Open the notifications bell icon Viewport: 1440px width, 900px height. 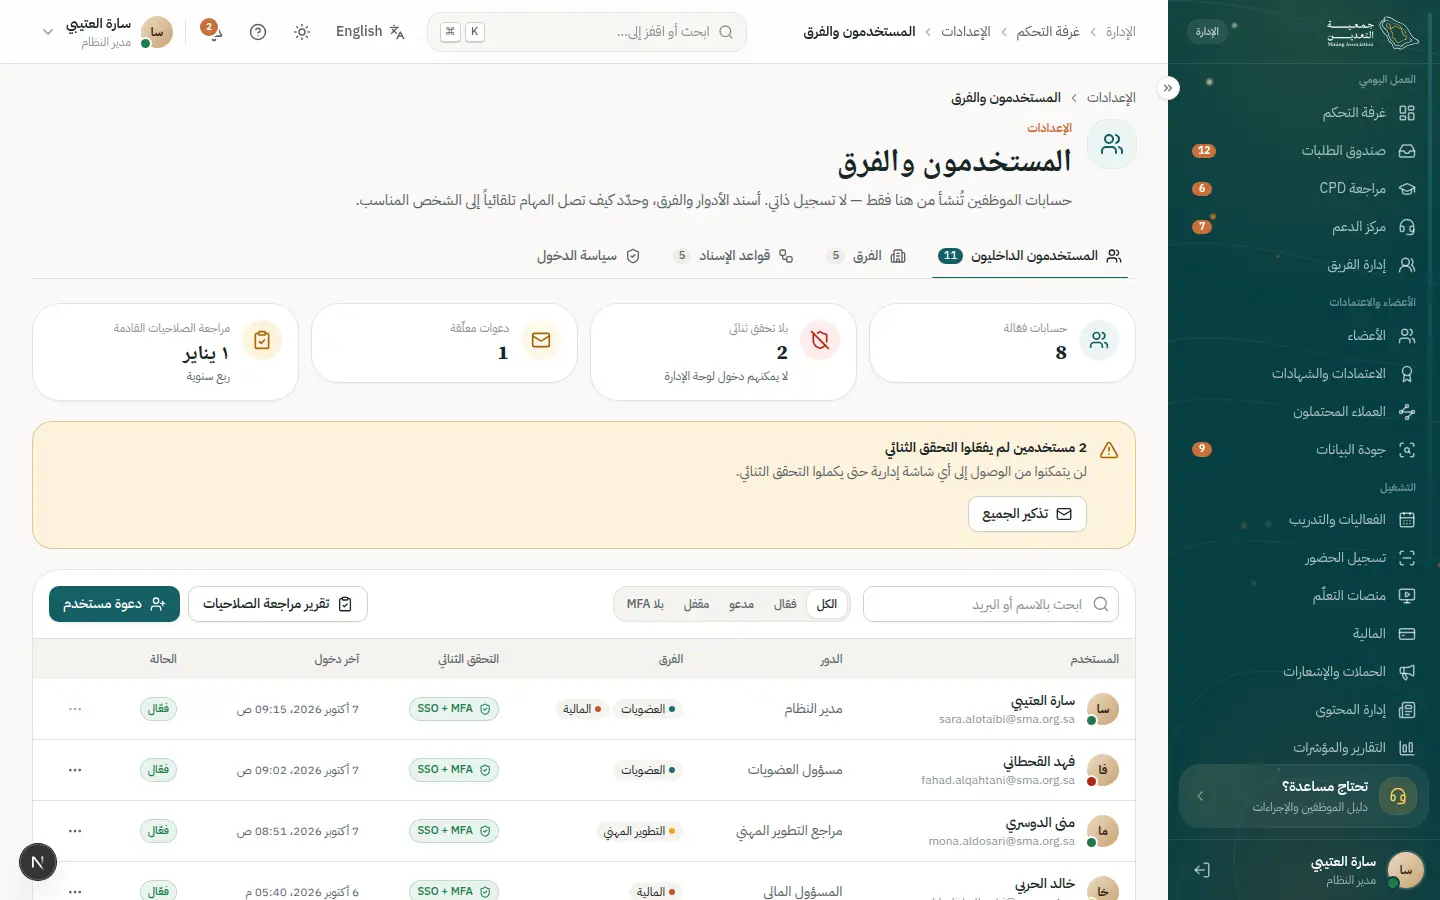(213, 31)
